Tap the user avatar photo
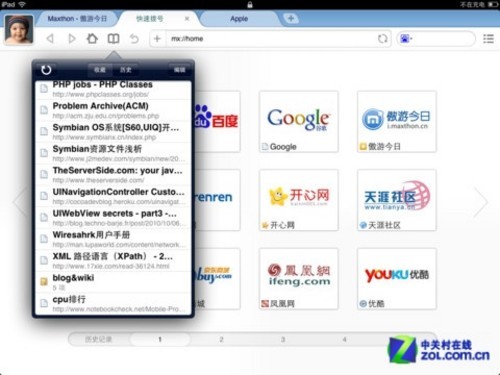500x375 pixels. pyautogui.click(x=19, y=29)
